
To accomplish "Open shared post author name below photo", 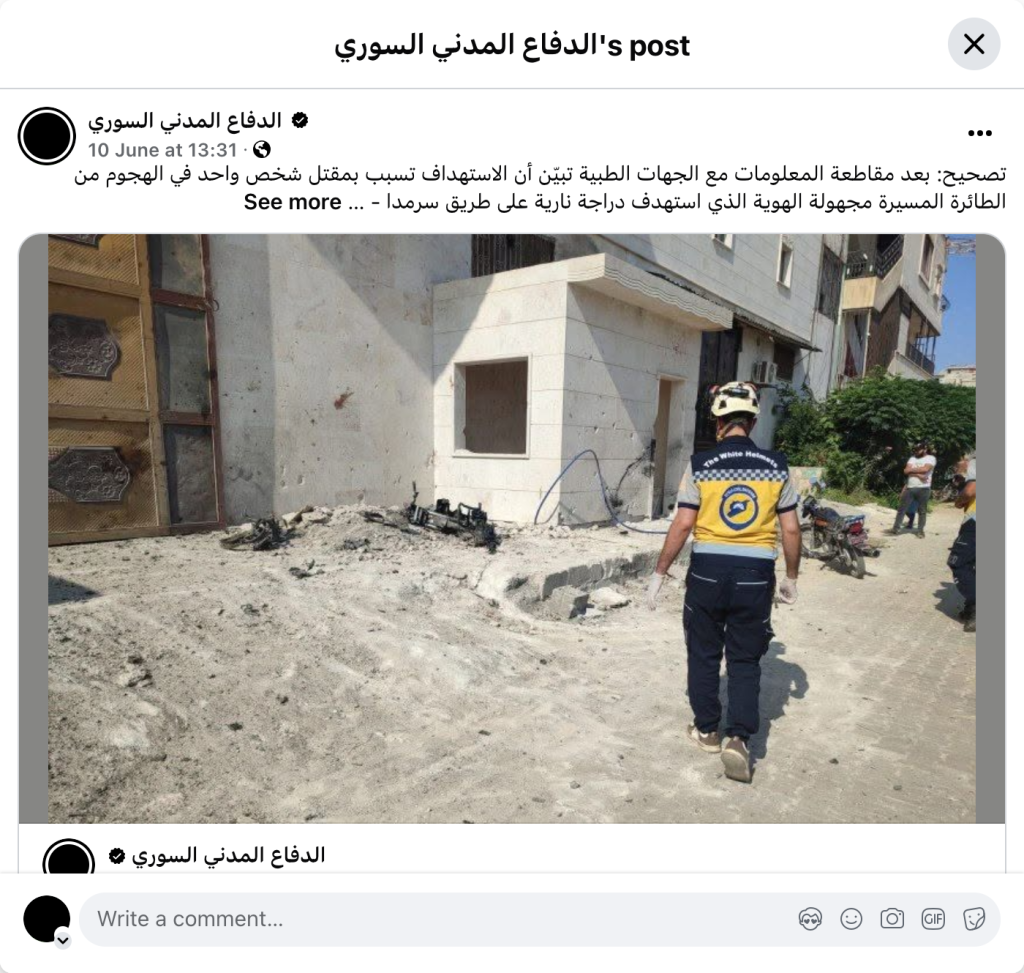I will (x=229, y=855).
